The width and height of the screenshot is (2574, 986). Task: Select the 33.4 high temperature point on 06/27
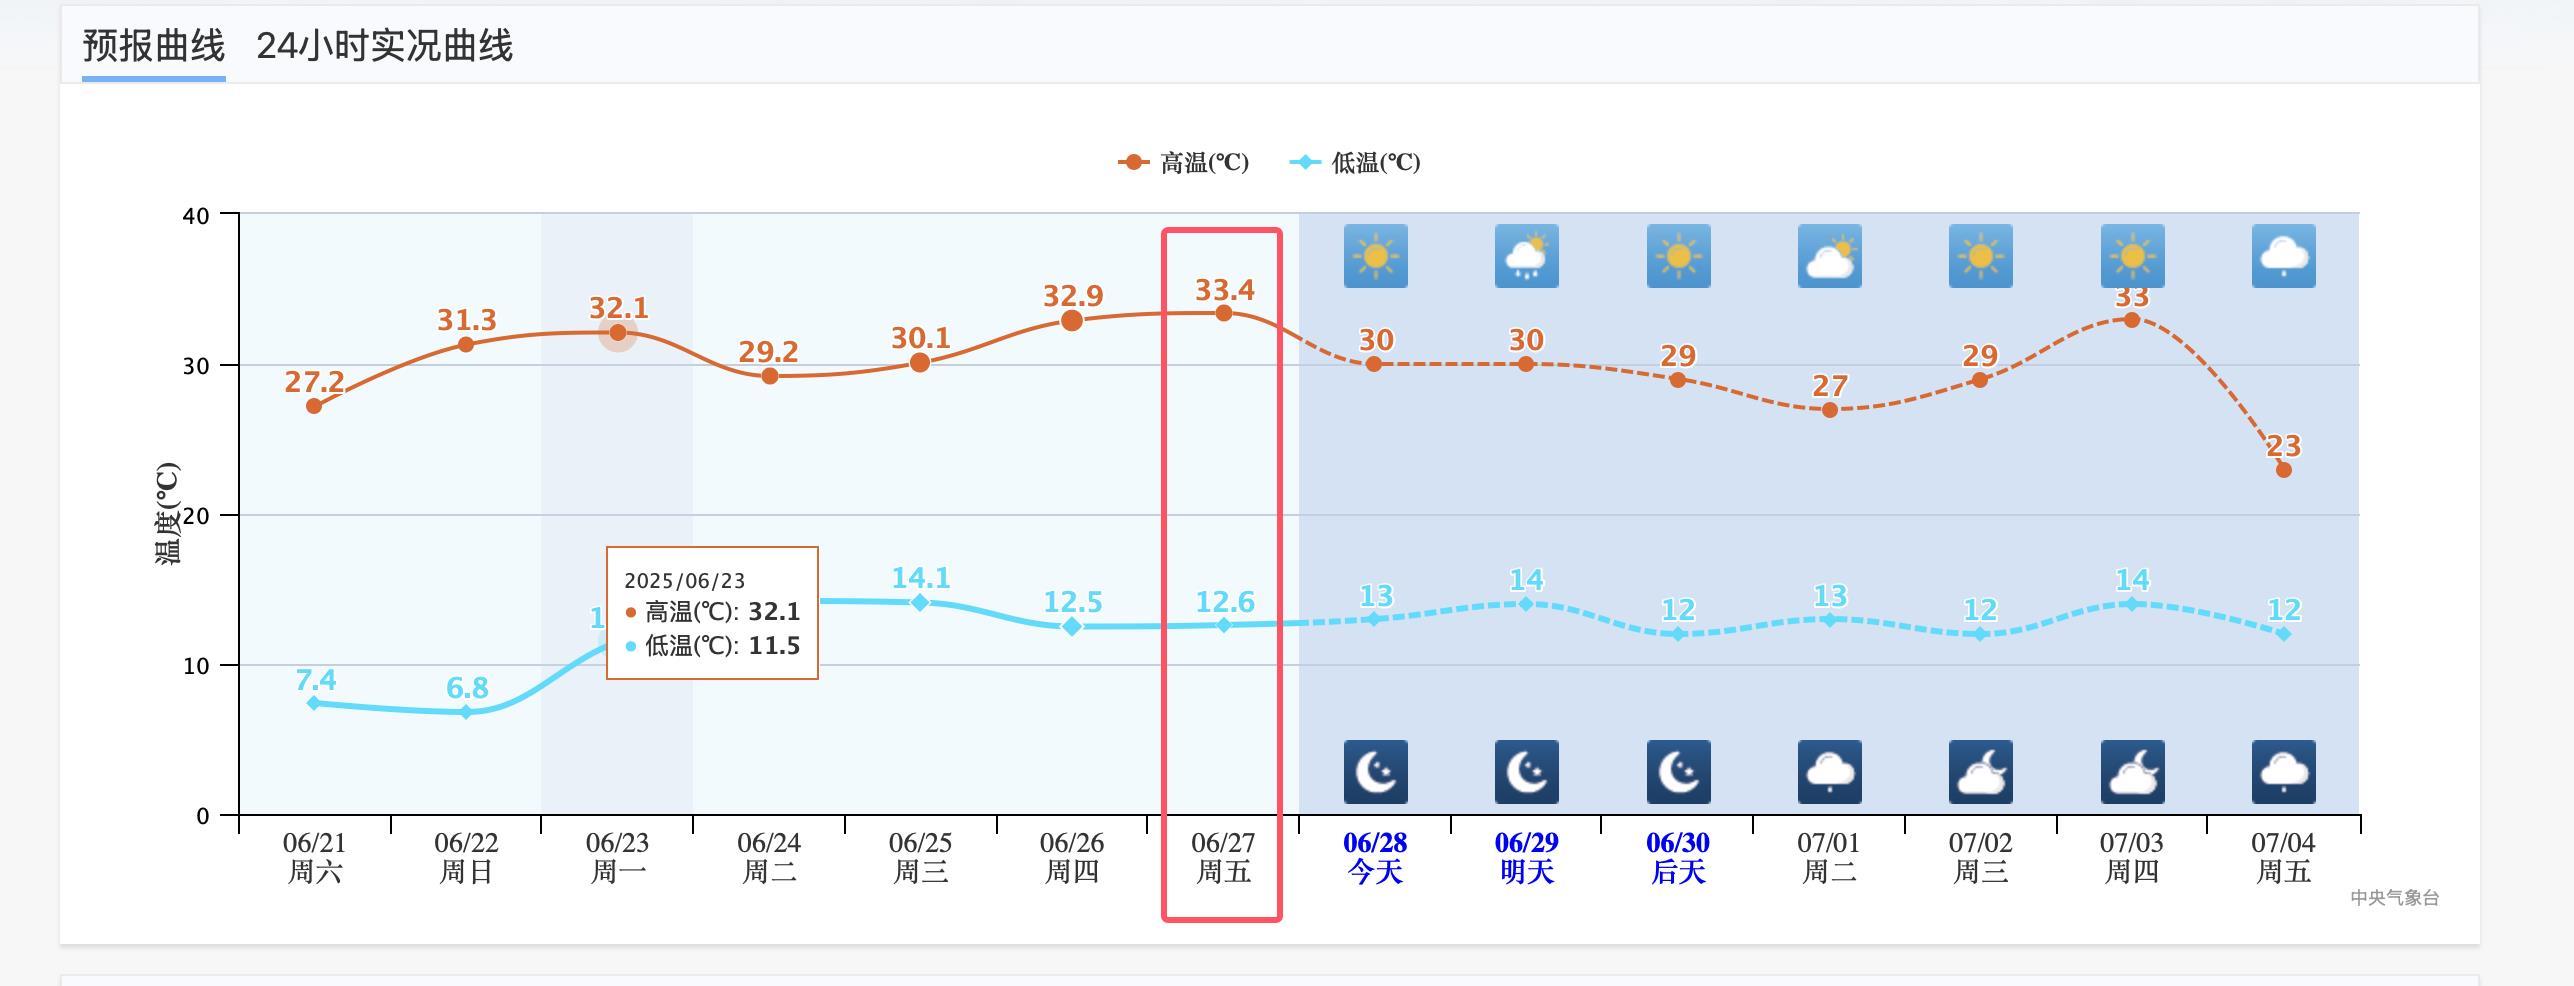[x=1223, y=313]
